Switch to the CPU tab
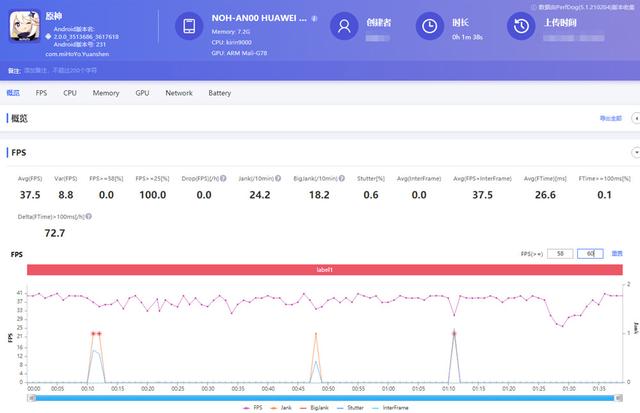This screenshot has height=413, width=640. (x=70, y=93)
